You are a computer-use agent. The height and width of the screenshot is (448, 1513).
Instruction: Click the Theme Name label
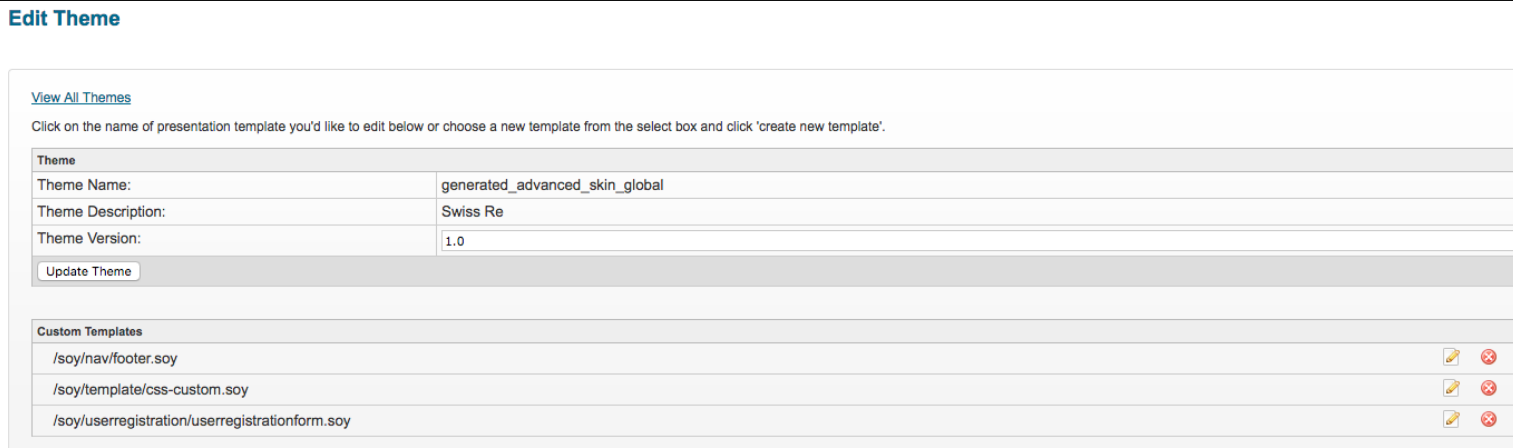84,185
